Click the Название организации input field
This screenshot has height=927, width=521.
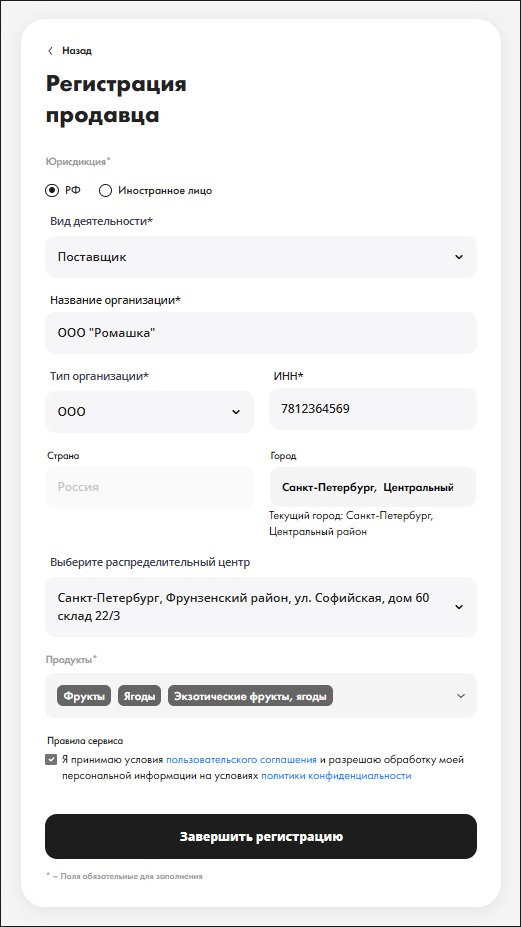pyautogui.click(x=261, y=333)
